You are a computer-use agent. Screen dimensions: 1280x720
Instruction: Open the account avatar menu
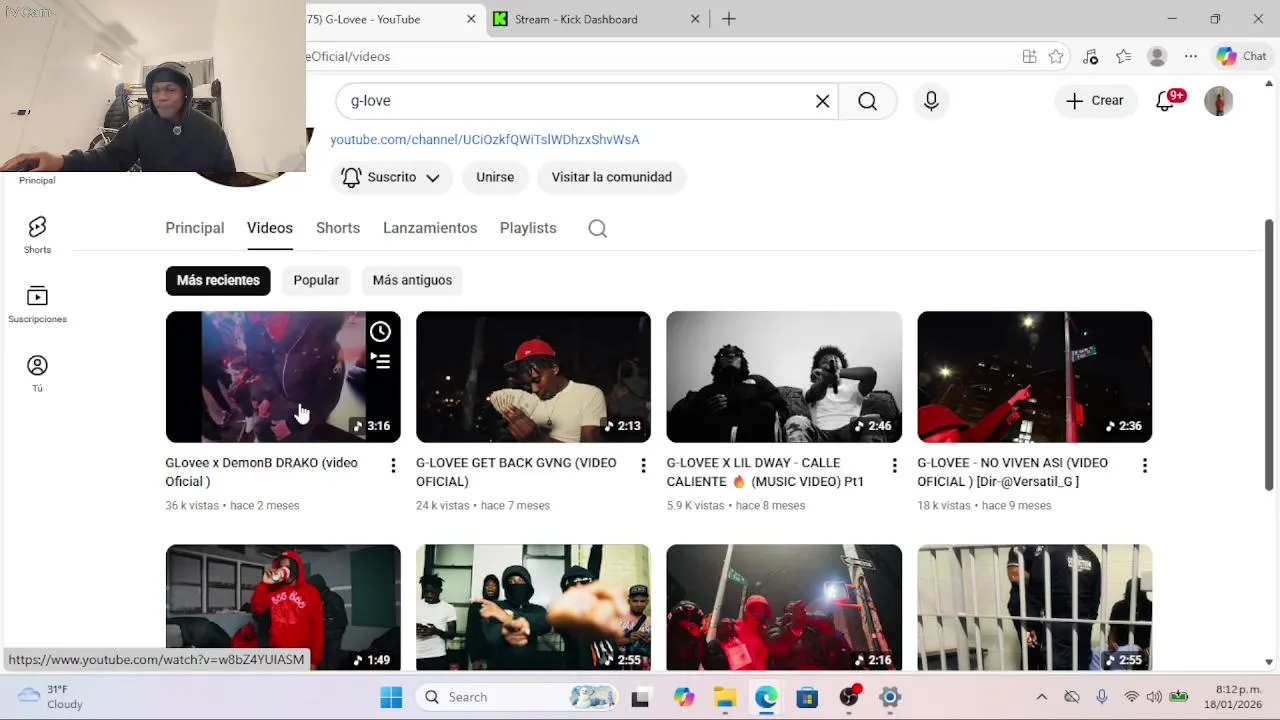coord(1218,101)
